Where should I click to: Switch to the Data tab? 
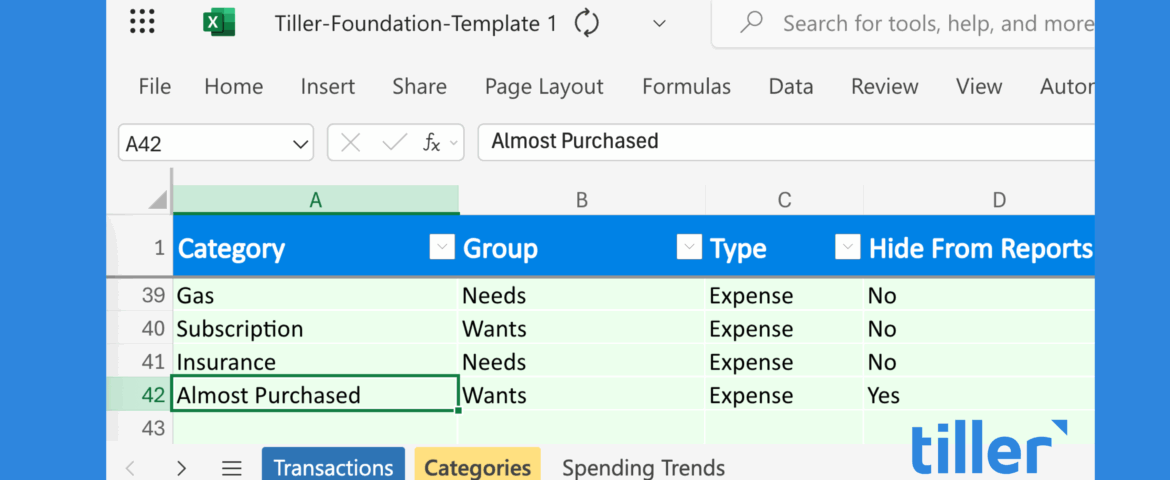(791, 87)
